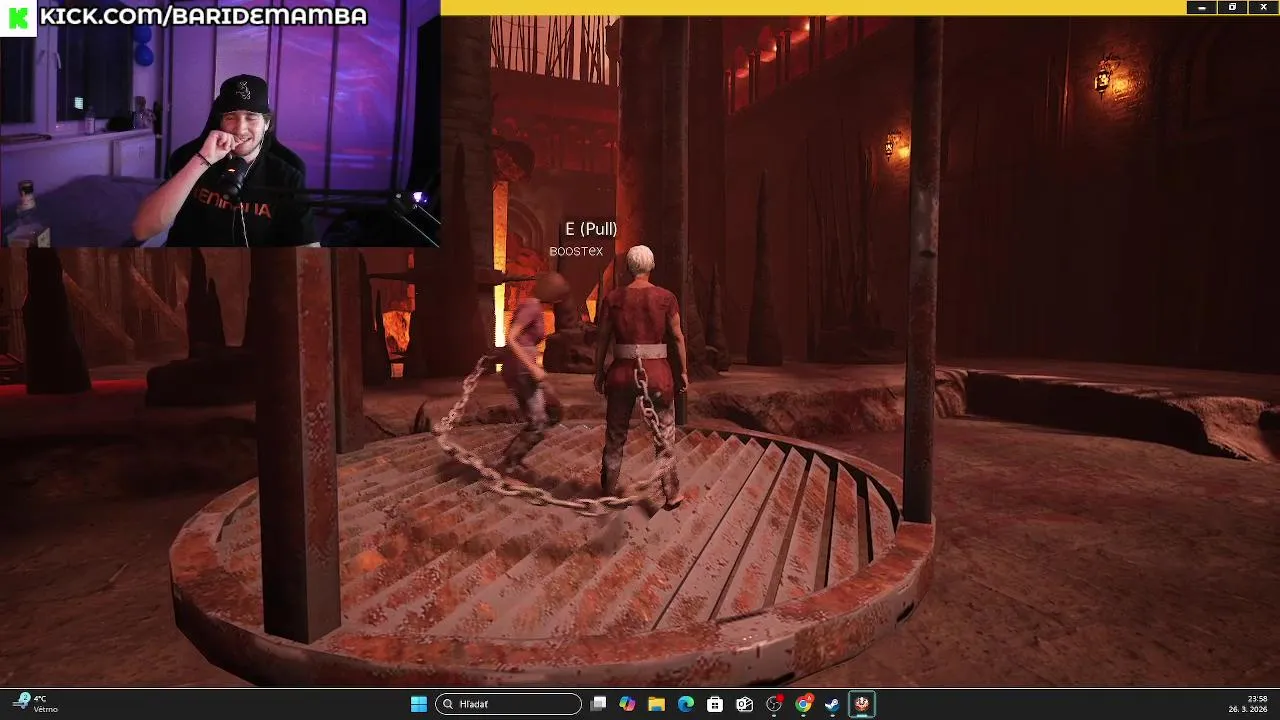Click the BOOSTex player name label
The width and height of the screenshot is (1280, 720).
click(x=576, y=251)
